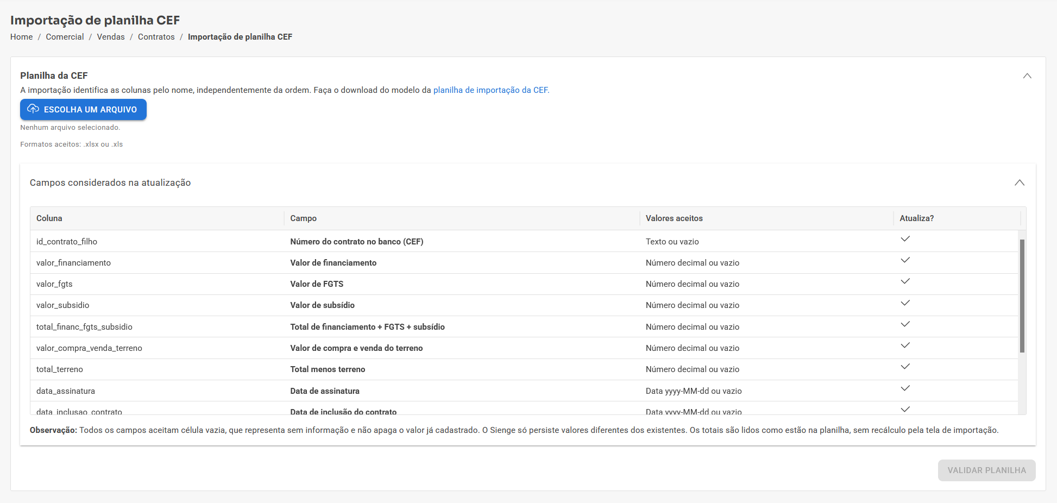The height and width of the screenshot is (503, 1057).
Task: Click the Valor de subsídio cell
Action: (x=462, y=305)
